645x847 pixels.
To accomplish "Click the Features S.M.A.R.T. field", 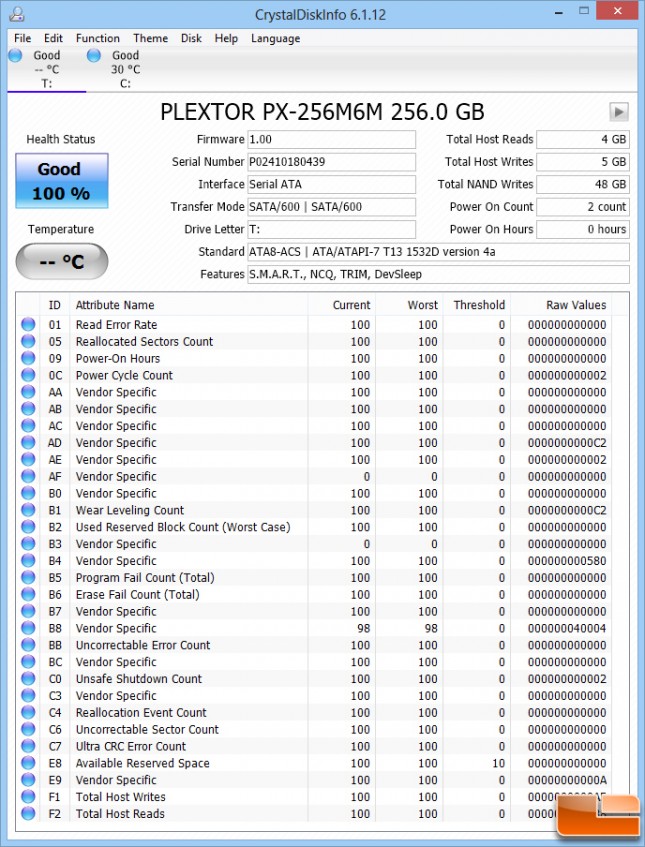I will pyautogui.click(x=438, y=274).
